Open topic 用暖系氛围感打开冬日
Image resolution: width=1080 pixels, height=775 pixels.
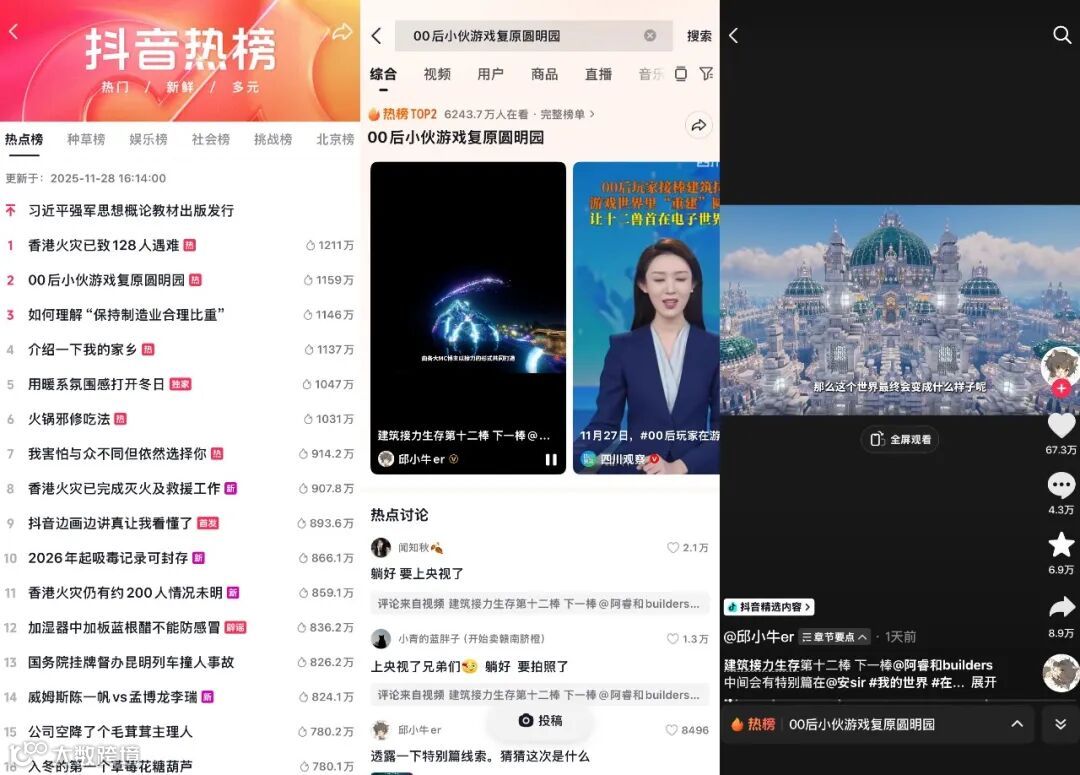[96, 384]
